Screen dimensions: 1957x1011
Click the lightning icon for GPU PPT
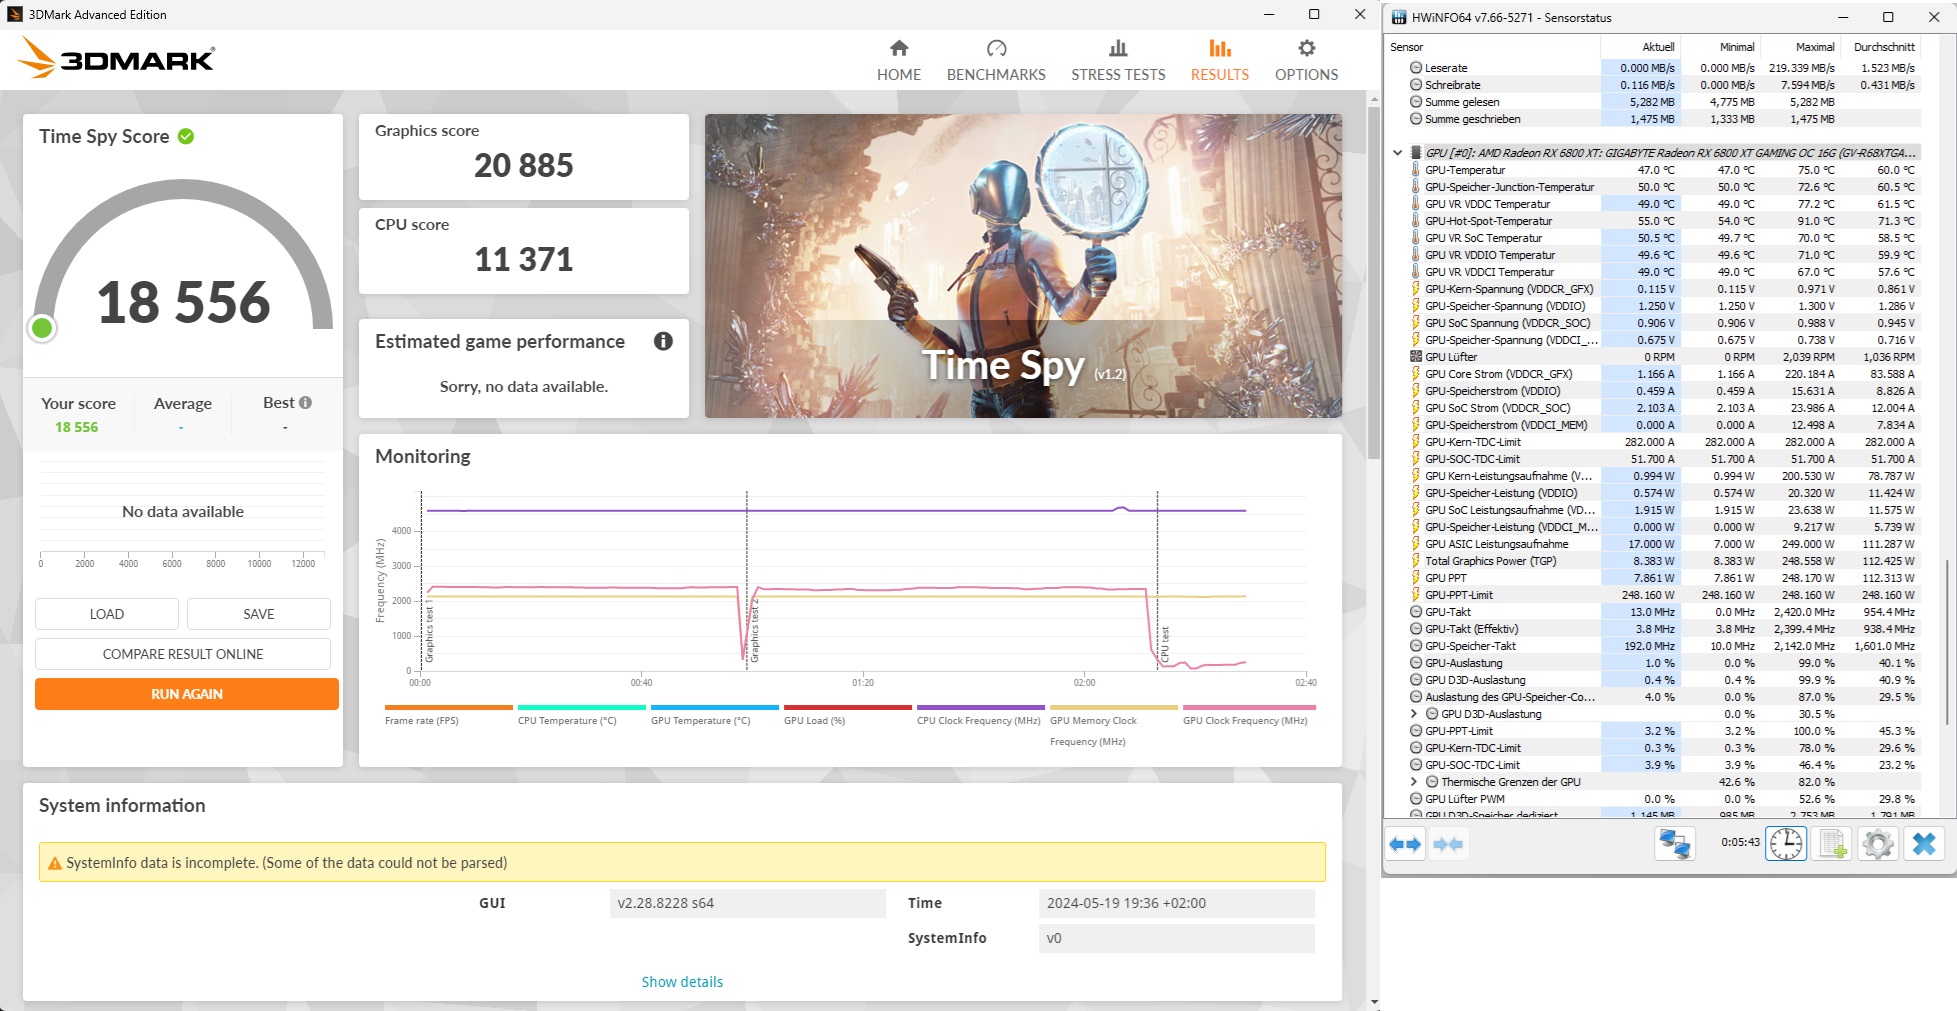[x=1416, y=578]
